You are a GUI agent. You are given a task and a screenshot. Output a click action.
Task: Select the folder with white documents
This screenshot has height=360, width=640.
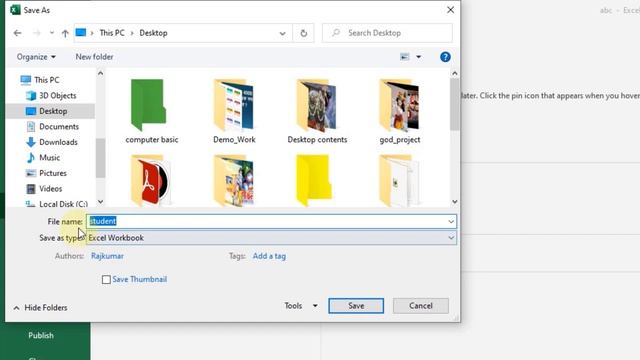399,180
